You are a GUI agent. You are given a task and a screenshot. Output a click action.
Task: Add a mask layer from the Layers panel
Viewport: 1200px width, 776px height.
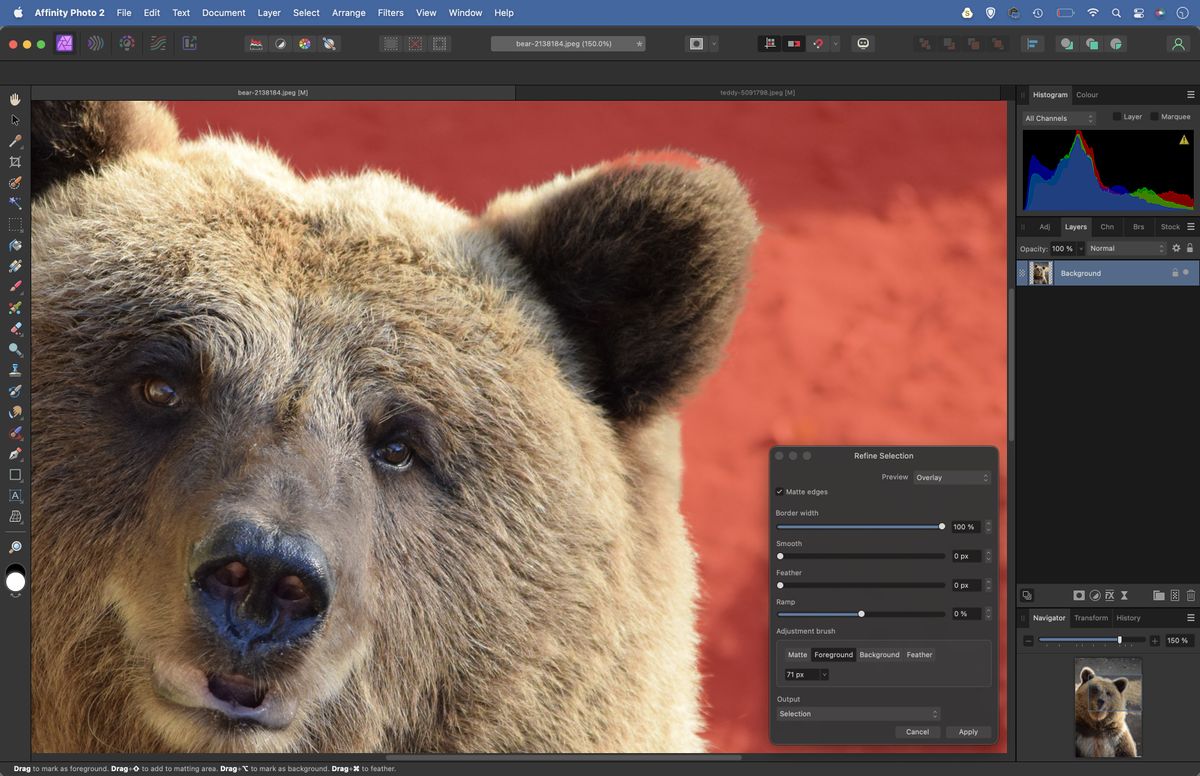[x=1078, y=595]
